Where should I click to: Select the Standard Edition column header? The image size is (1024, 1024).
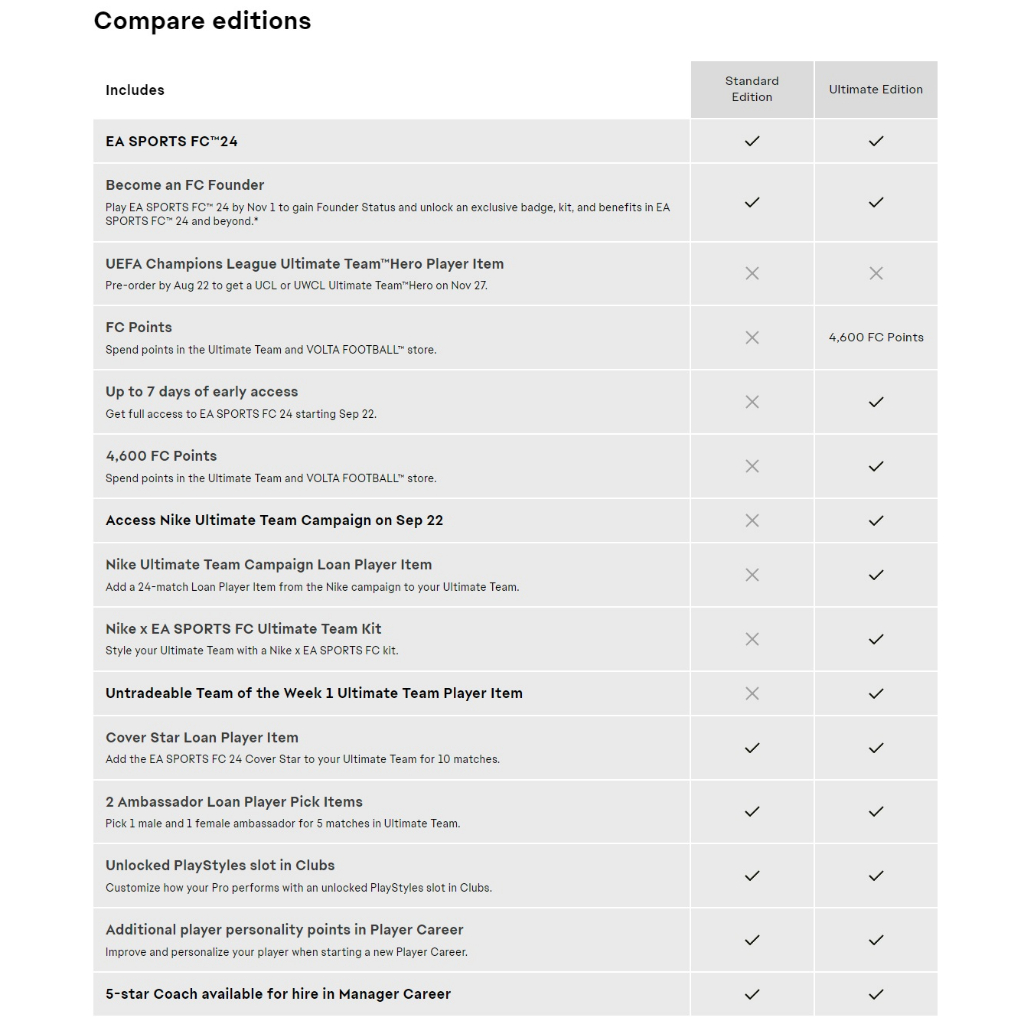[752, 89]
